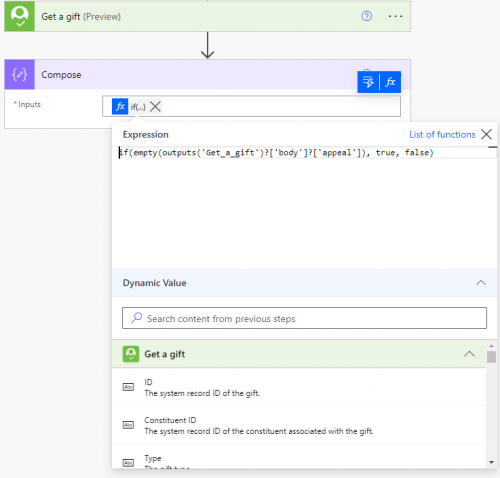The height and width of the screenshot is (478, 500).
Task: Close the Expression panel
Action: pyautogui.click(x=486, y=134)
